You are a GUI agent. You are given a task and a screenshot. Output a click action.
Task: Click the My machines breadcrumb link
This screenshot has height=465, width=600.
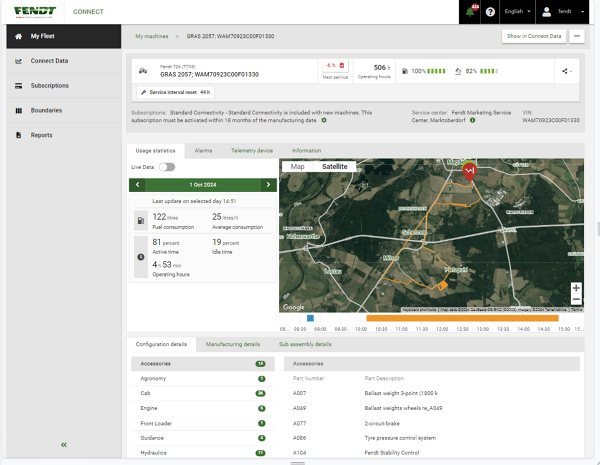click(154, 36)
